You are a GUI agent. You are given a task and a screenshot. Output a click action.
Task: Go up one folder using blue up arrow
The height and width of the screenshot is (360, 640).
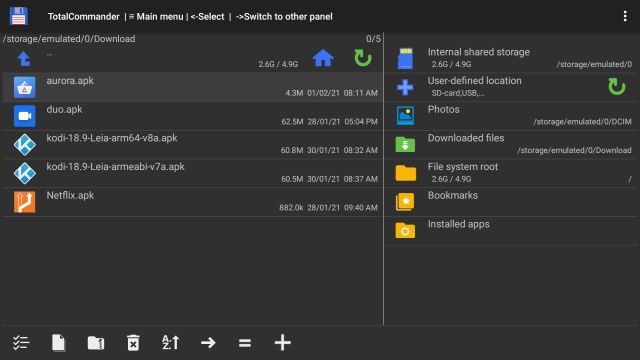(x=24, y=59)
